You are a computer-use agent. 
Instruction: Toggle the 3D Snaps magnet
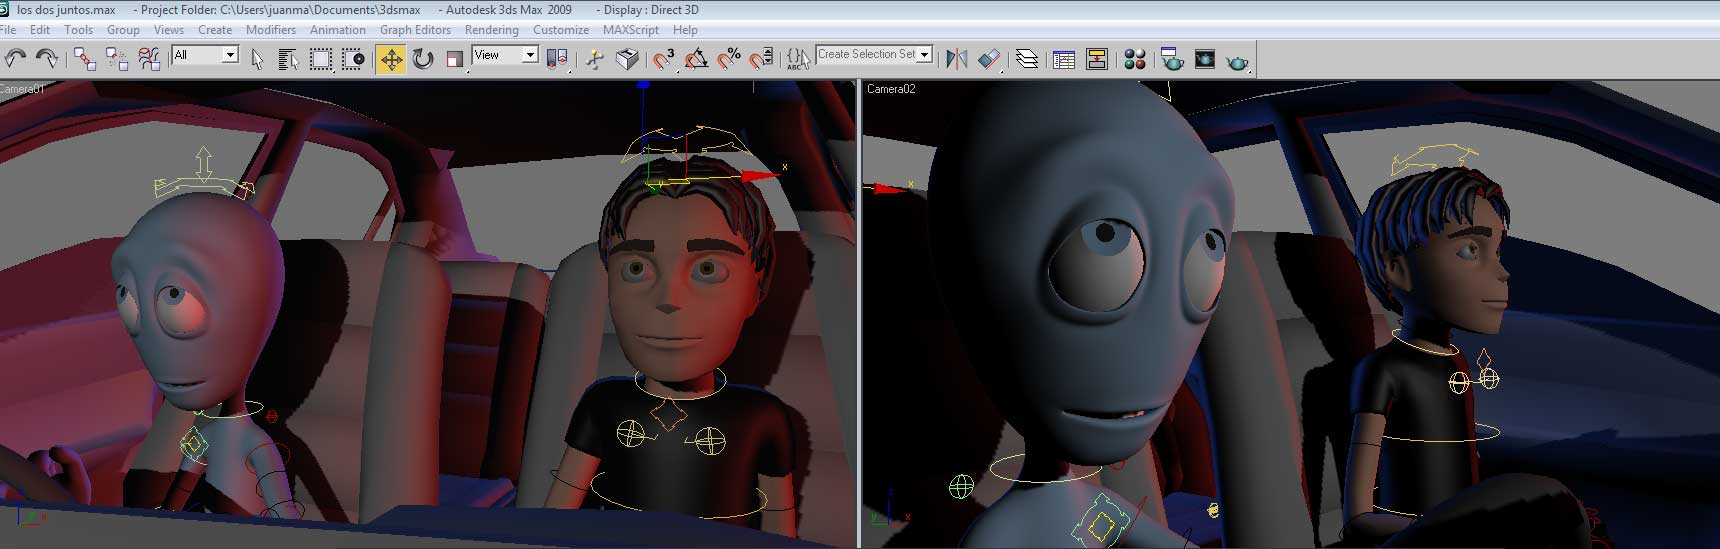pos(664,59)
